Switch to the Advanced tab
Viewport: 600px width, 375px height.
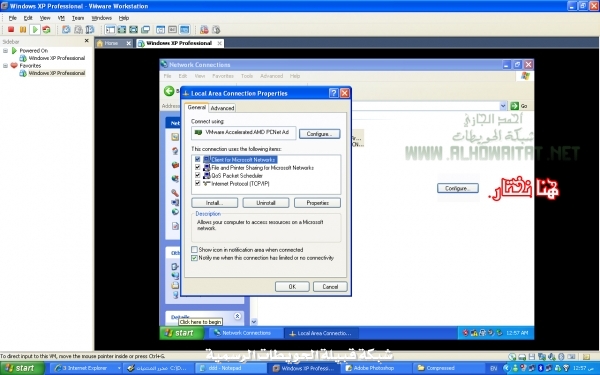(x=222, y=108)
